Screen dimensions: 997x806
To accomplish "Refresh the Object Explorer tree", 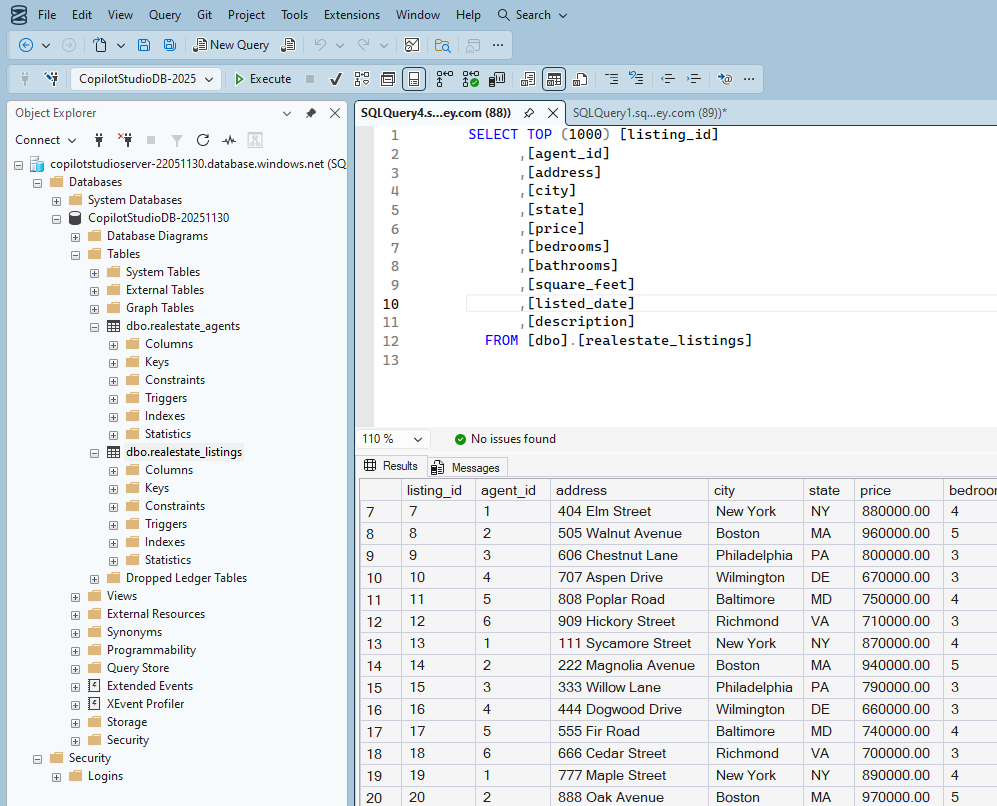I will coord(203,140).
